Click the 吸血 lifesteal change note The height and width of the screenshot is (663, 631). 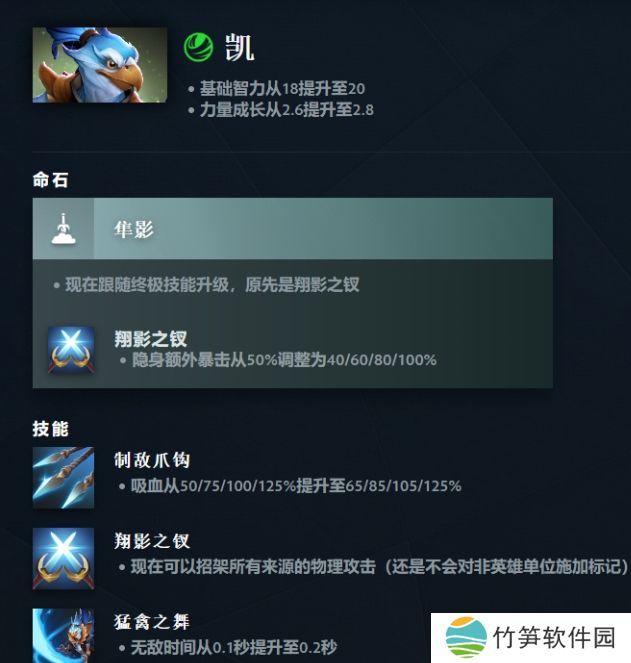tap(296, 486)
